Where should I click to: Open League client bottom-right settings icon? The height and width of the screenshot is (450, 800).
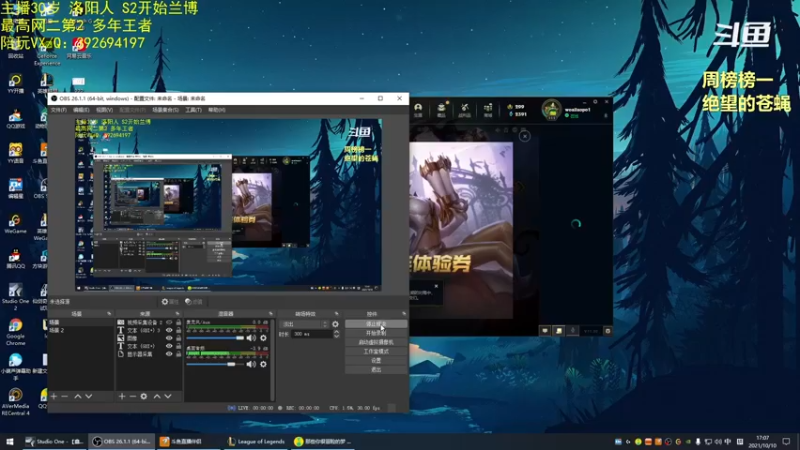[608, 331]
